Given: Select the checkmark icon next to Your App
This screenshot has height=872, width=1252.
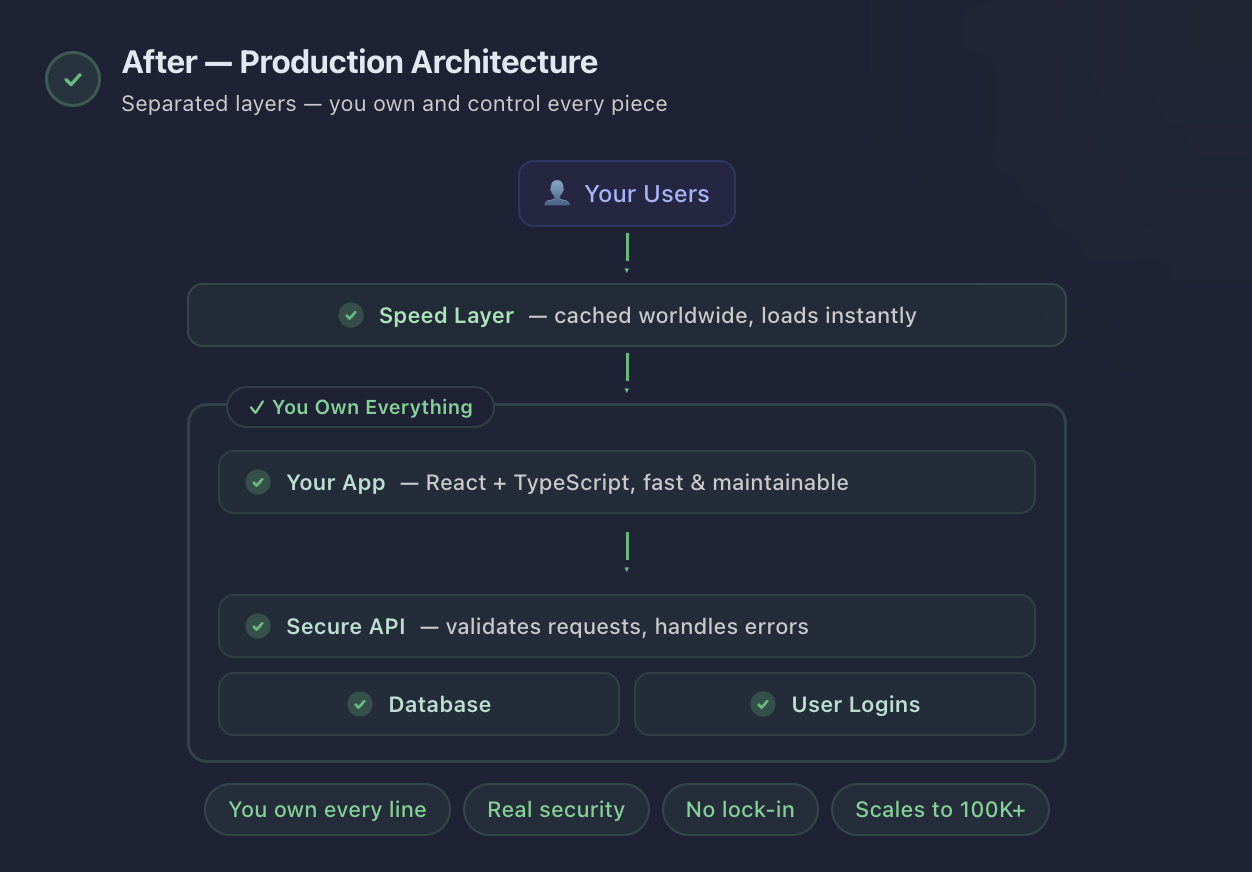Looking at the screenshot, I should pyautogui.click(x=258, y=482).
